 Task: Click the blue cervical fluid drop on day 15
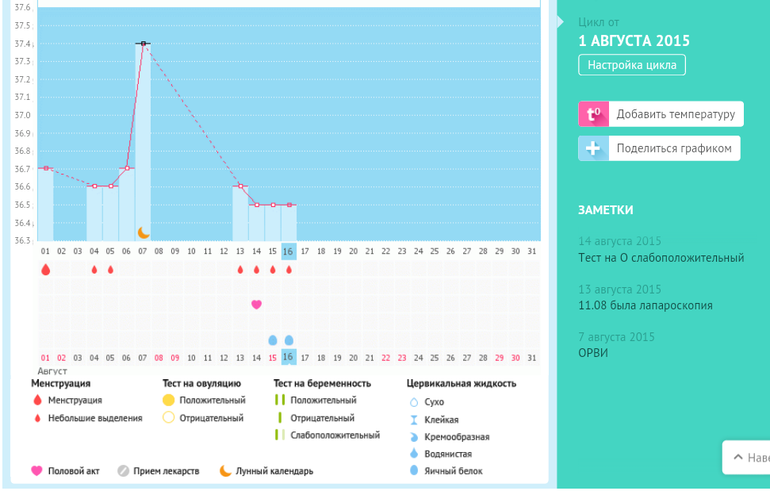tap(272, 340)
